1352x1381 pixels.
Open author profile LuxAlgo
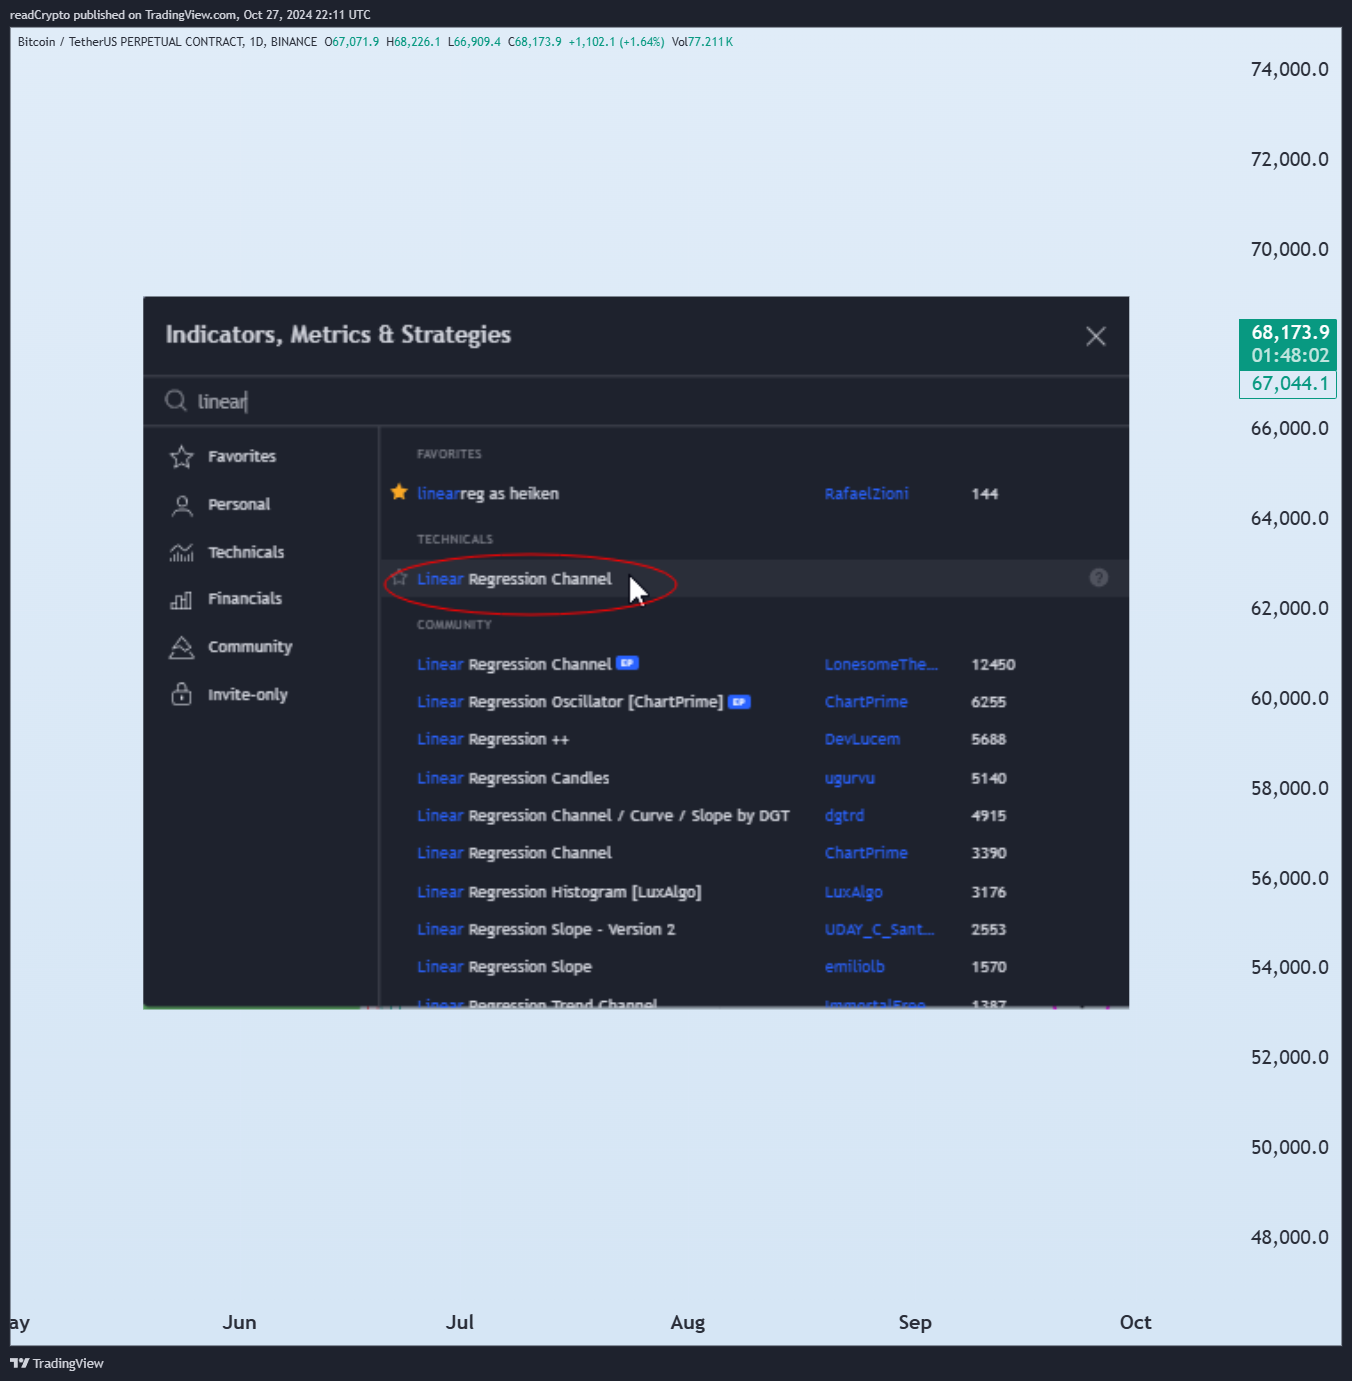854,892
